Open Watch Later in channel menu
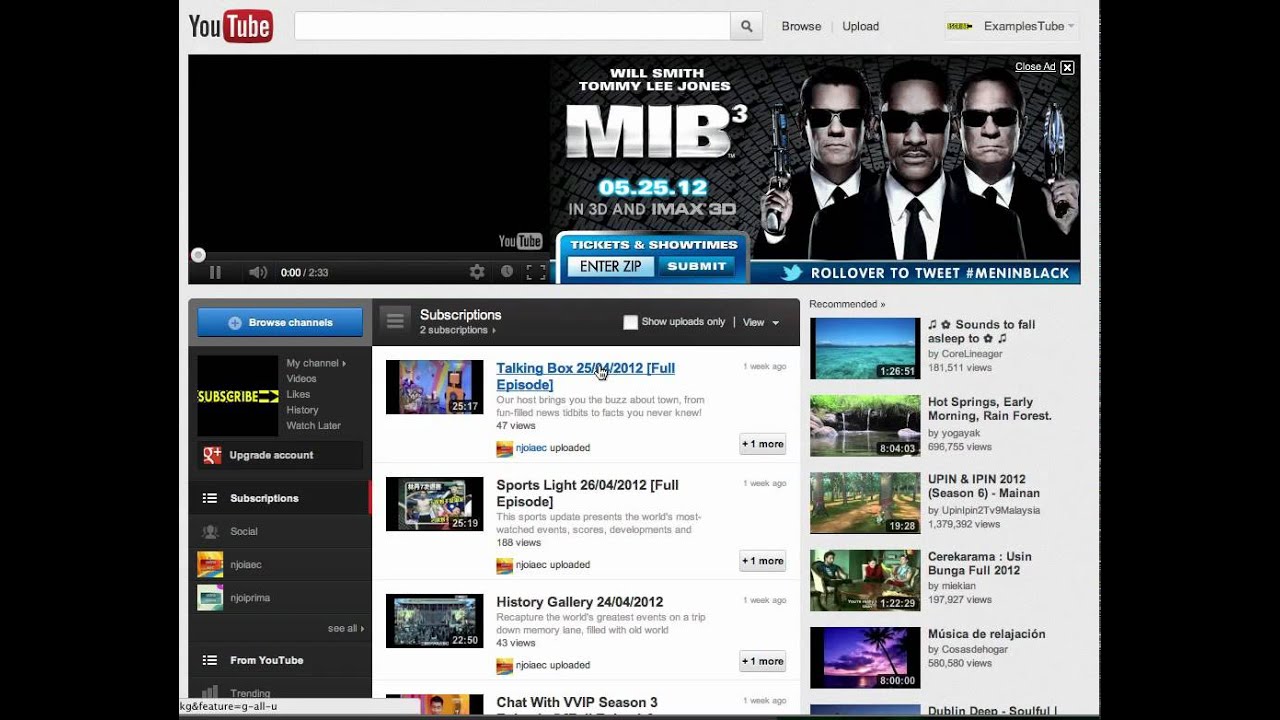1280x720 pixels. point(314,425)
